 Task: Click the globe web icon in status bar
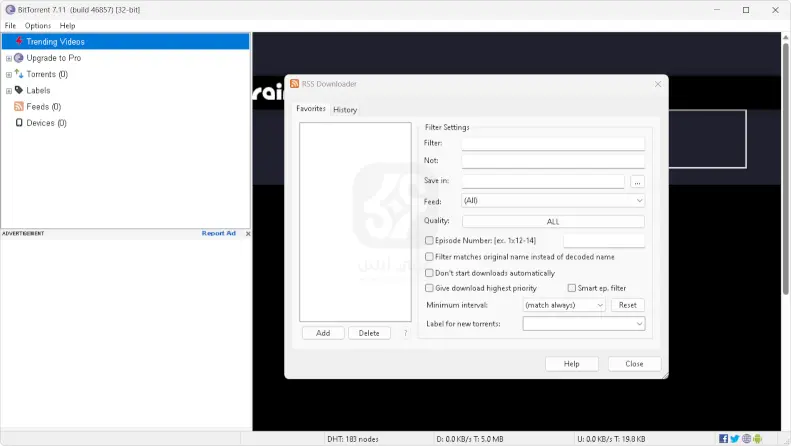pos(747,438)
